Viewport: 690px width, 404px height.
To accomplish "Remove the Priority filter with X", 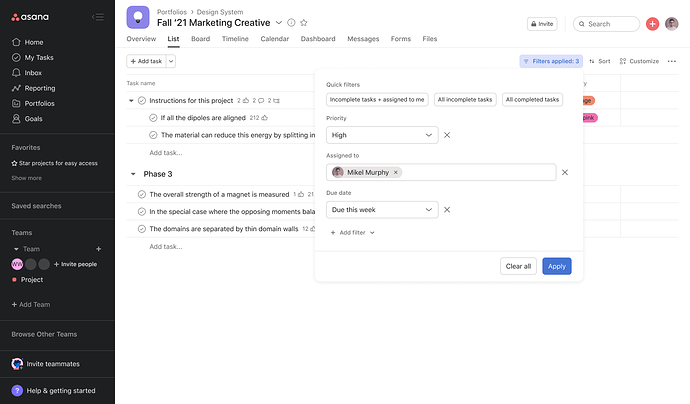I will click(447, 135).
